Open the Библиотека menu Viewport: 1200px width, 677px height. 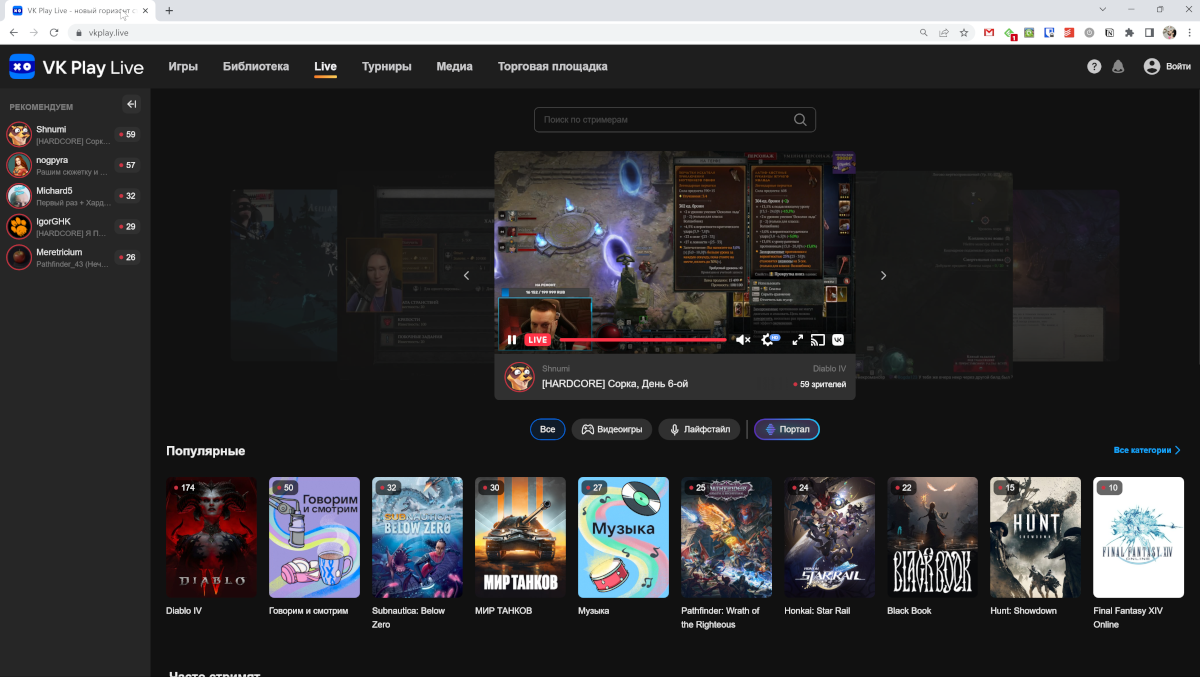point(256,67)
